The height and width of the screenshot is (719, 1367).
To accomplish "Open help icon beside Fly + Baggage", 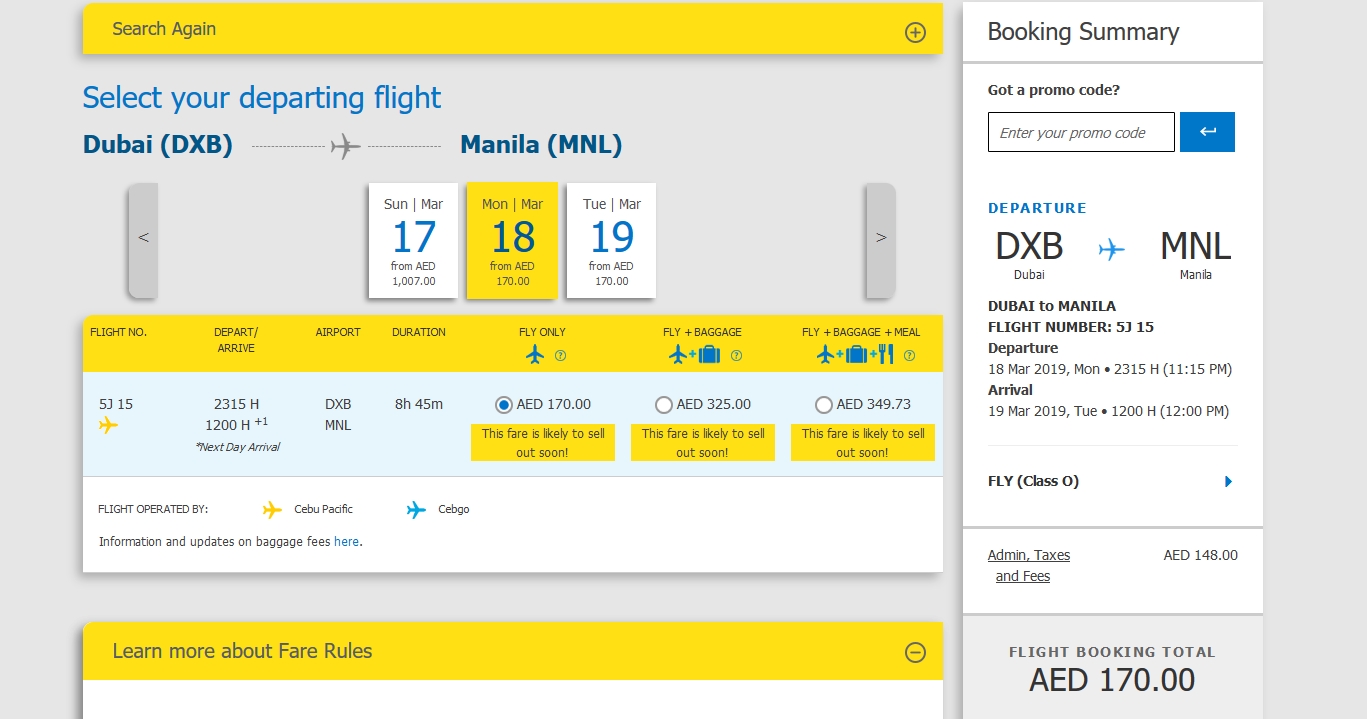I will pyautogui.click(x=737, y=355).
